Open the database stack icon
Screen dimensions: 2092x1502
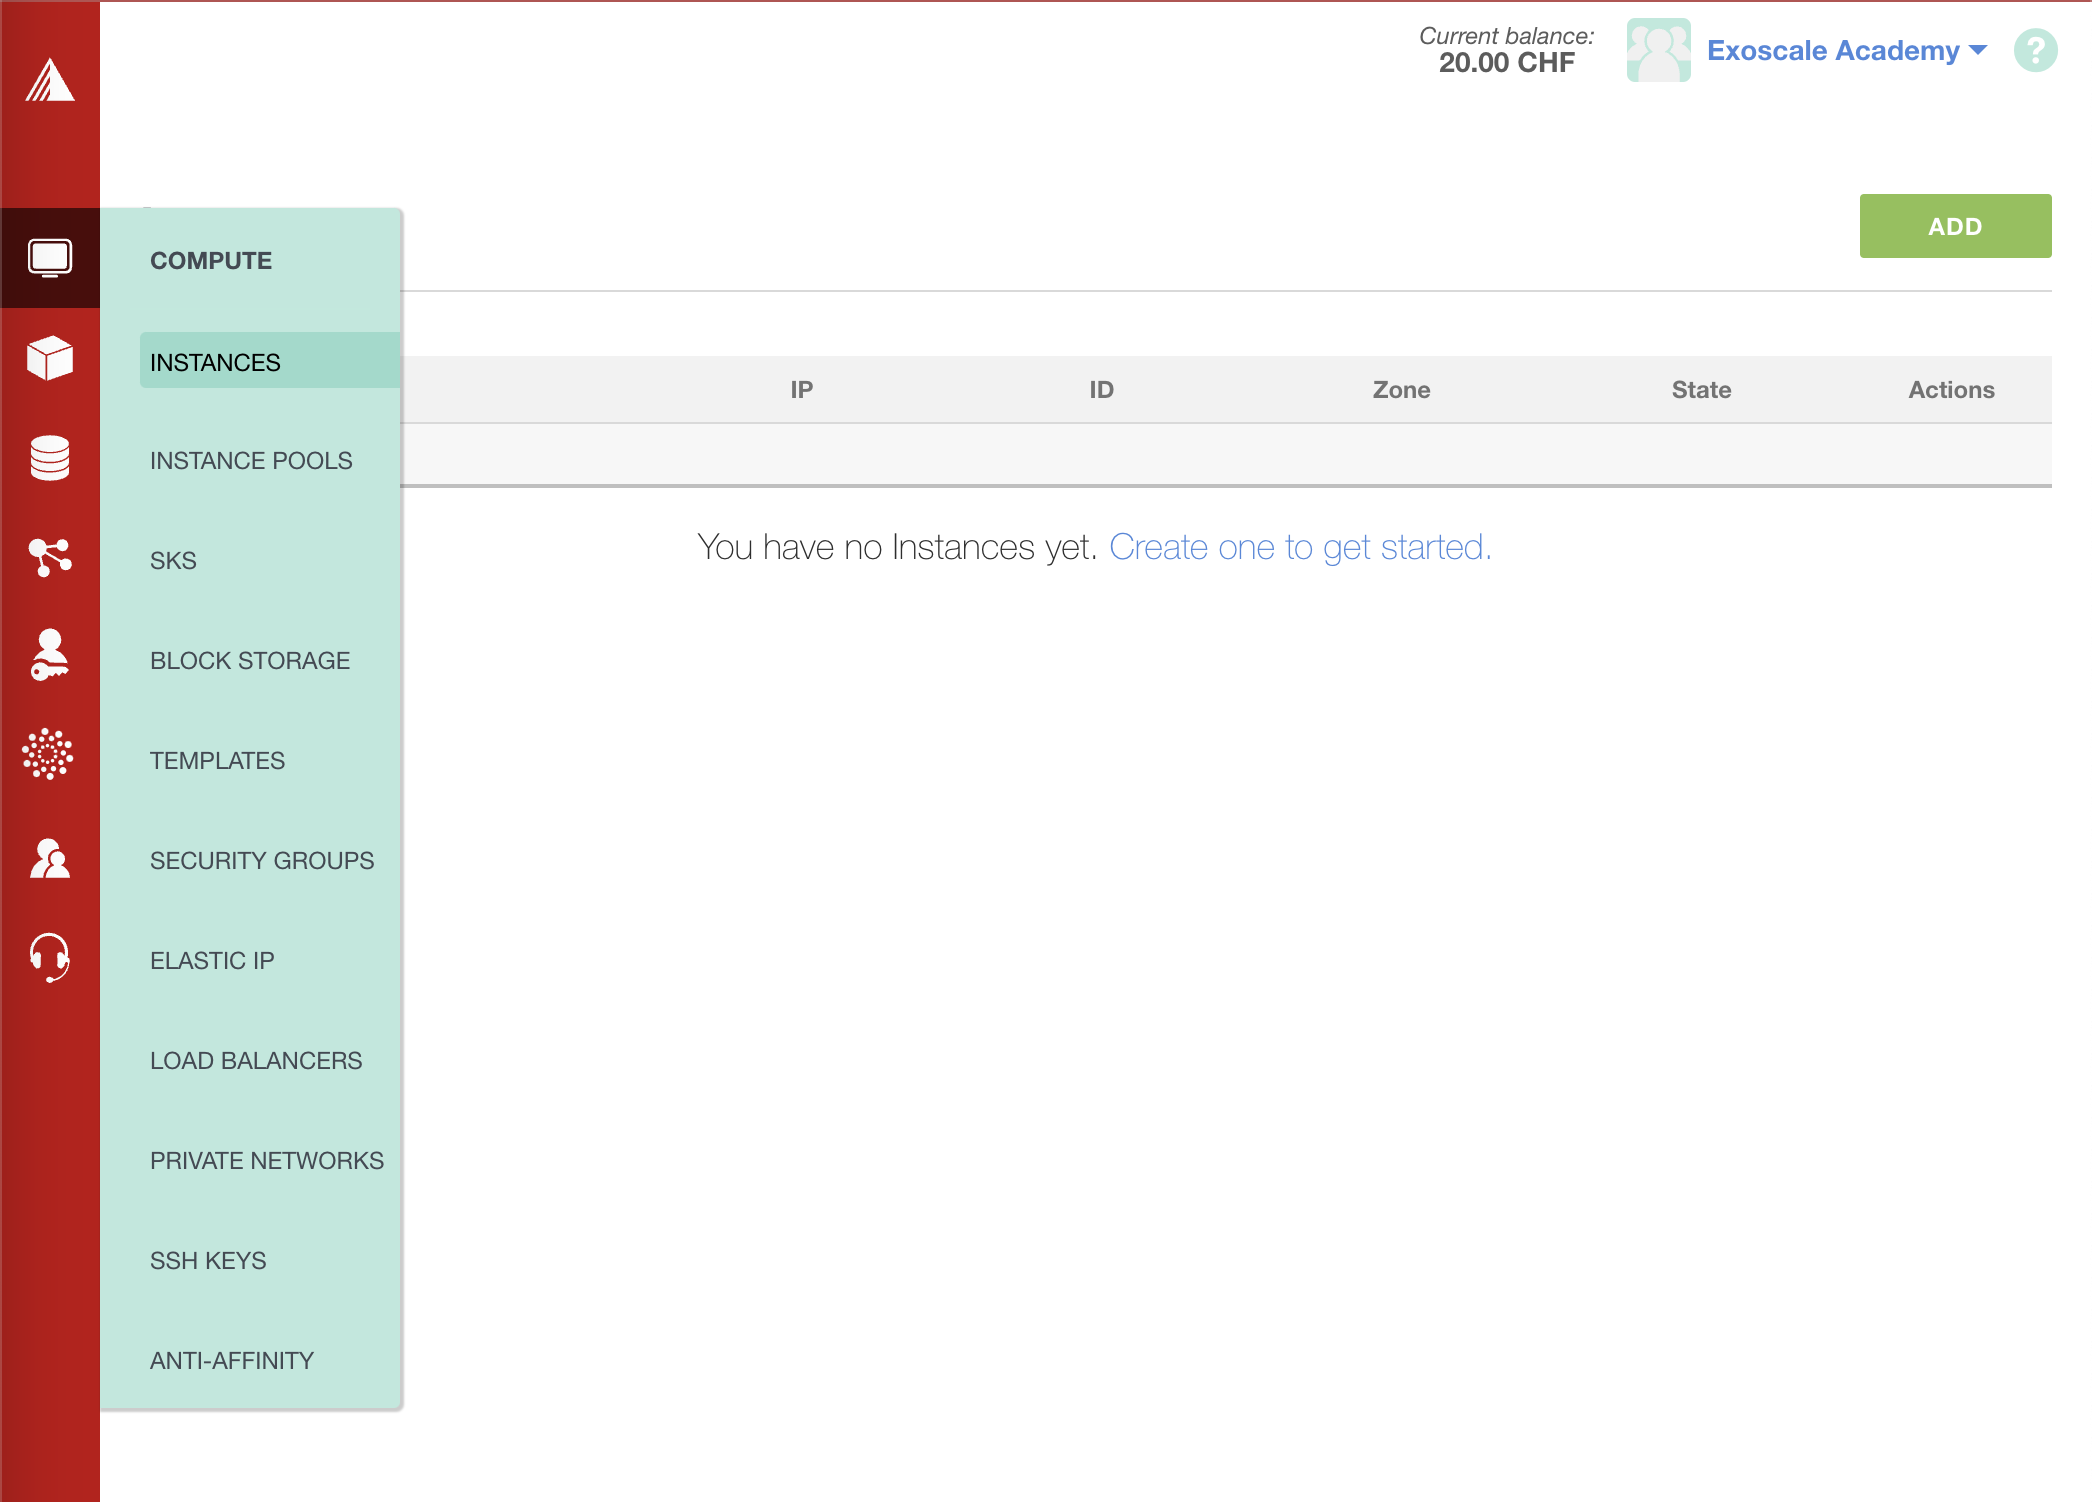50,458
